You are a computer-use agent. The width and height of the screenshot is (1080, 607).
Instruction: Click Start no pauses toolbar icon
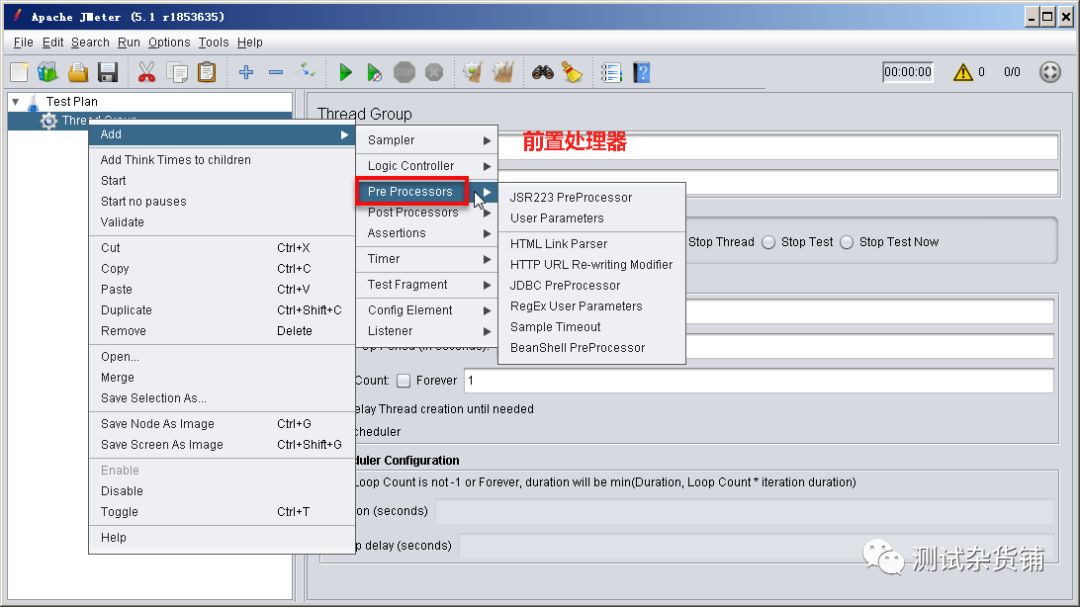374,72
